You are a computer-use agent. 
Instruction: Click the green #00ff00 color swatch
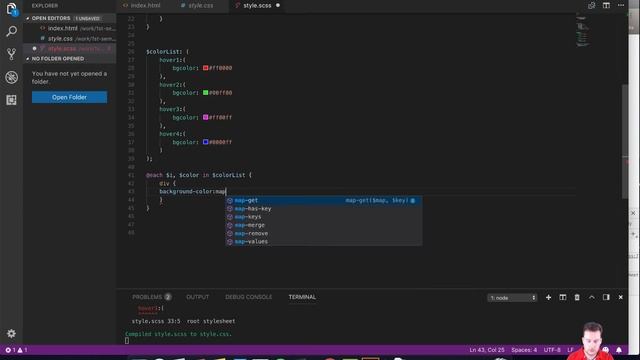205,93
